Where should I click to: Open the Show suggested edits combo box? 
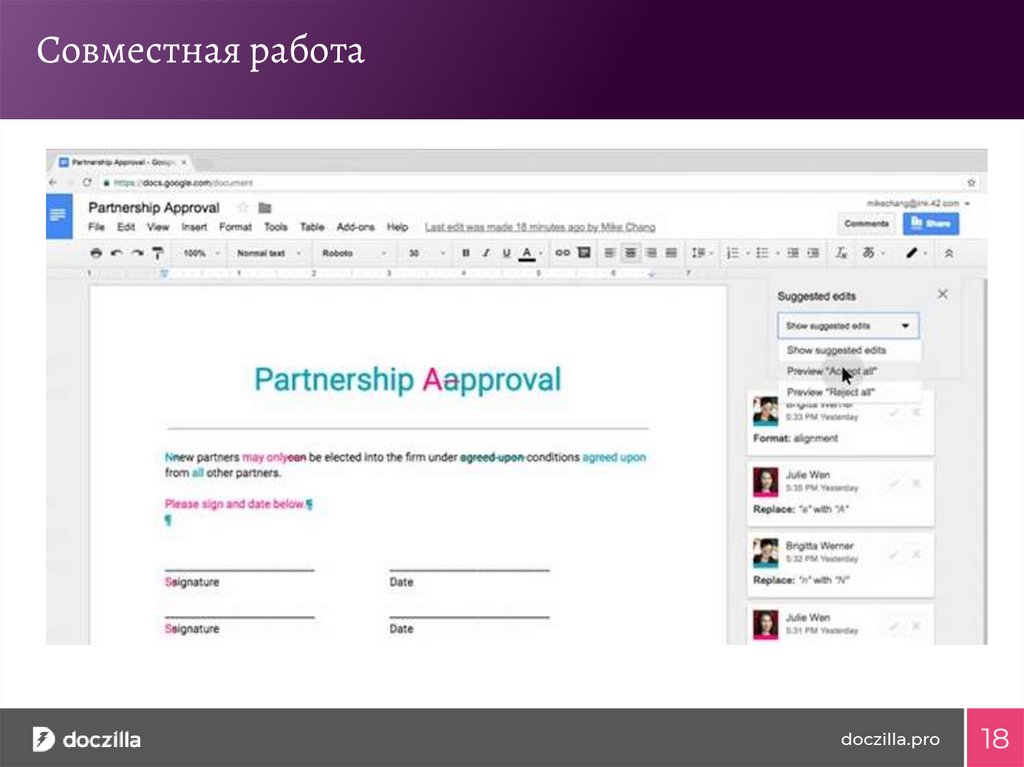pyautogui.click(x=848, y=325)
